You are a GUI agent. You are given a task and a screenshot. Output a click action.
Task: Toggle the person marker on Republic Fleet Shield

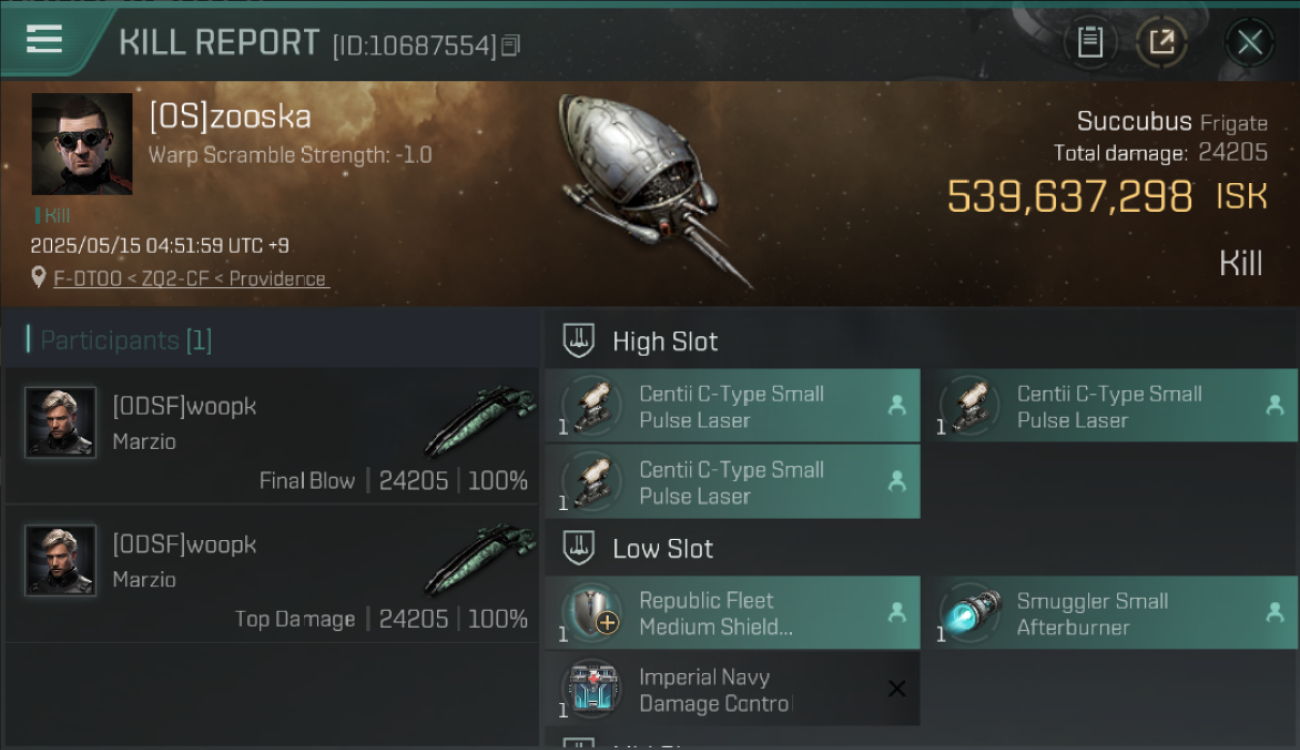coord(897,612)
